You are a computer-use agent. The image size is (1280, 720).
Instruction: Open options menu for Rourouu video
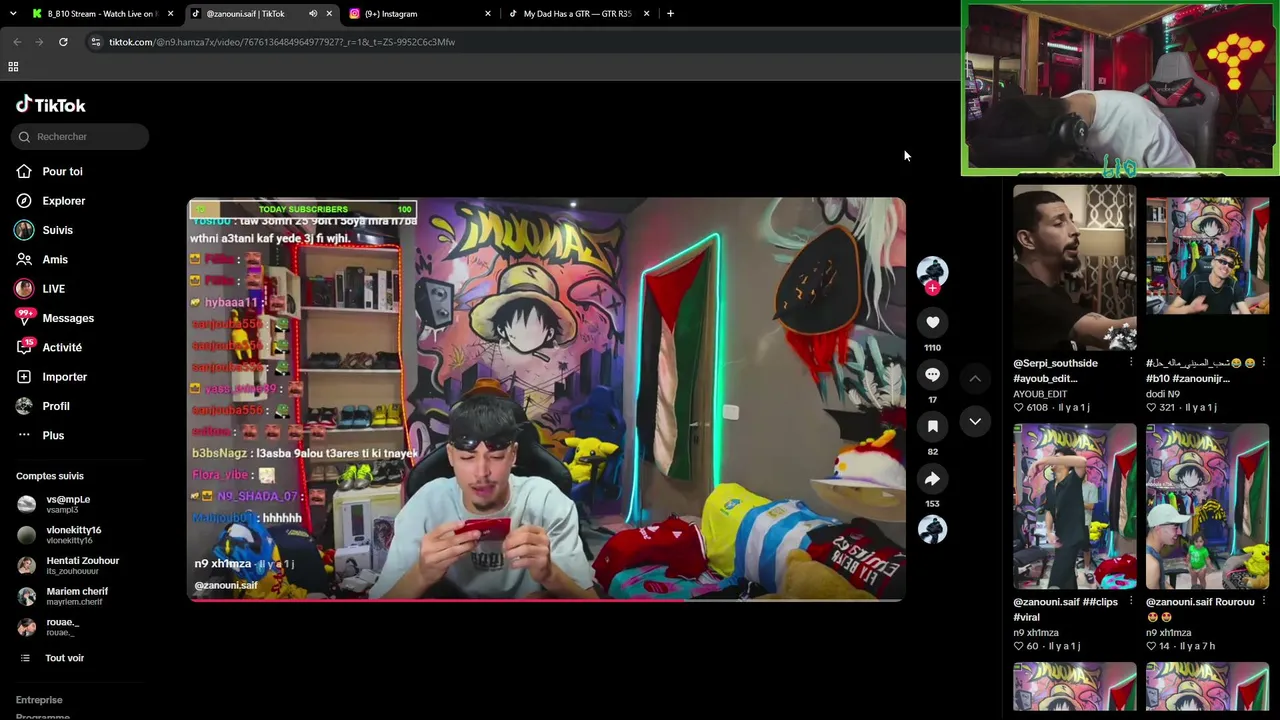click(1264, 602)
